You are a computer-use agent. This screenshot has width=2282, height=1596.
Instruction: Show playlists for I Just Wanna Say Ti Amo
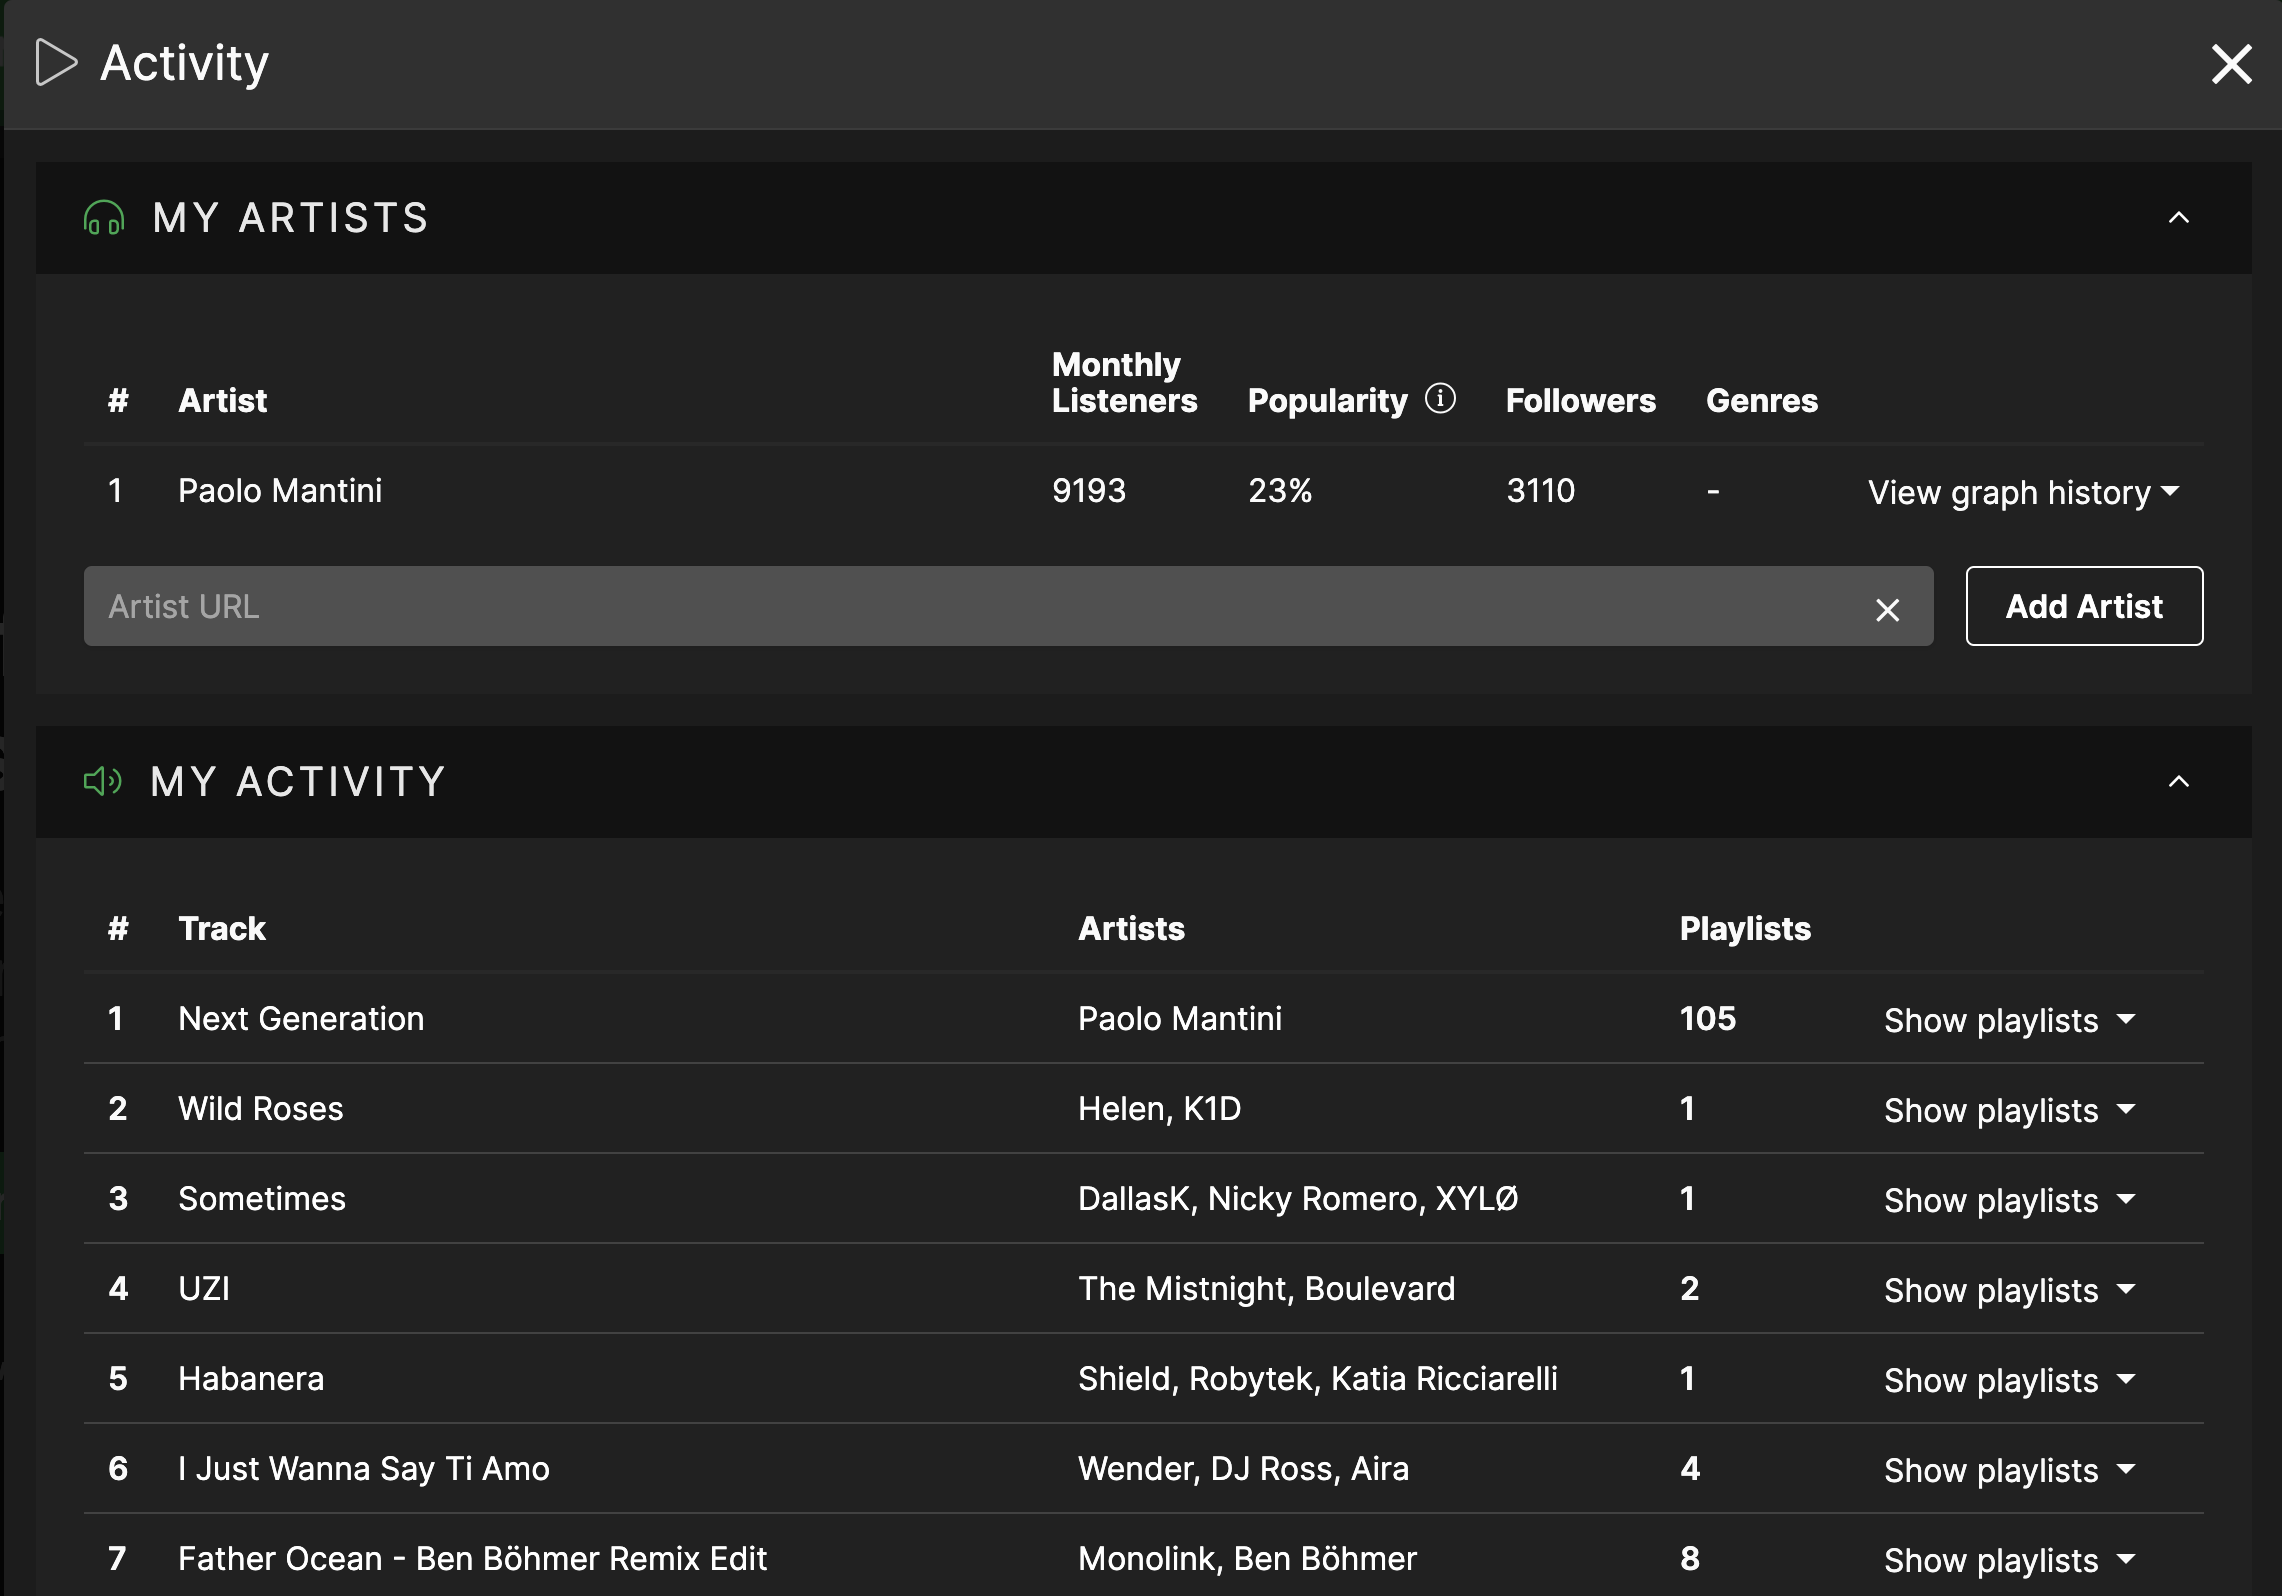(x=2010, y=1470)
